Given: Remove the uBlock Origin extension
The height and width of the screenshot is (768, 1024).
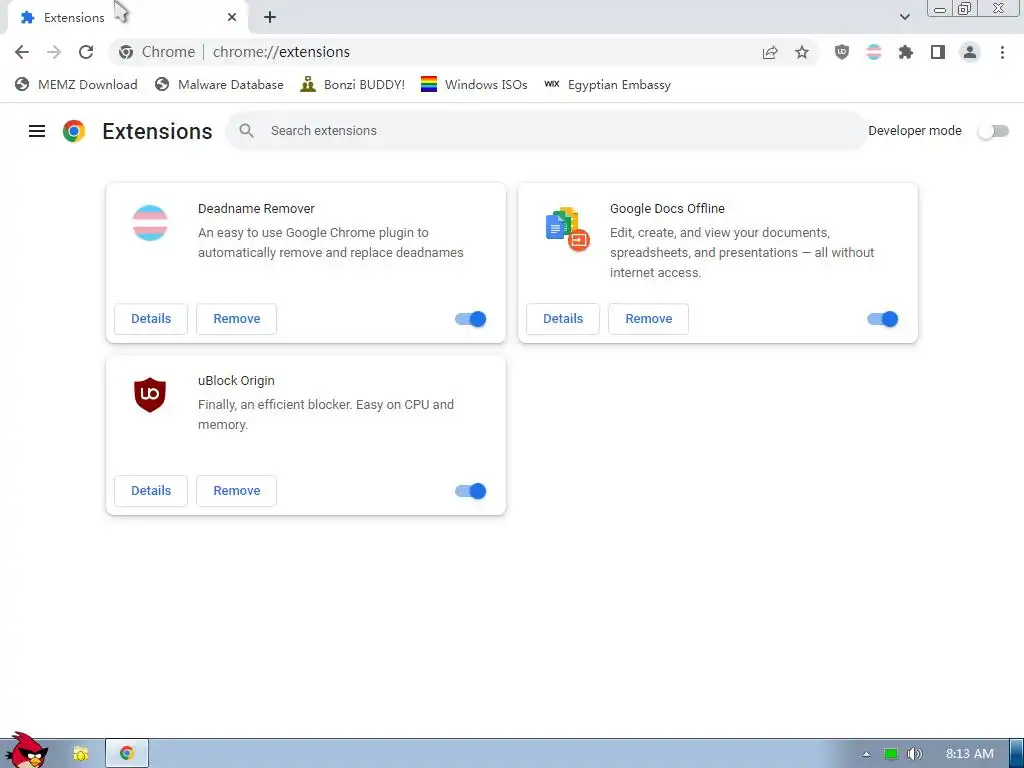Looking at the screenshot, I should (236, 491).
